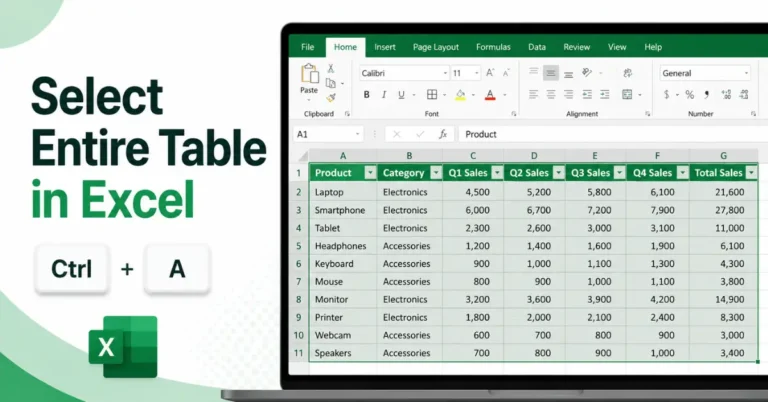Switch to the View tab
Image resolution: width=768 pixels, height=402 pixels.
coord(617,47)
